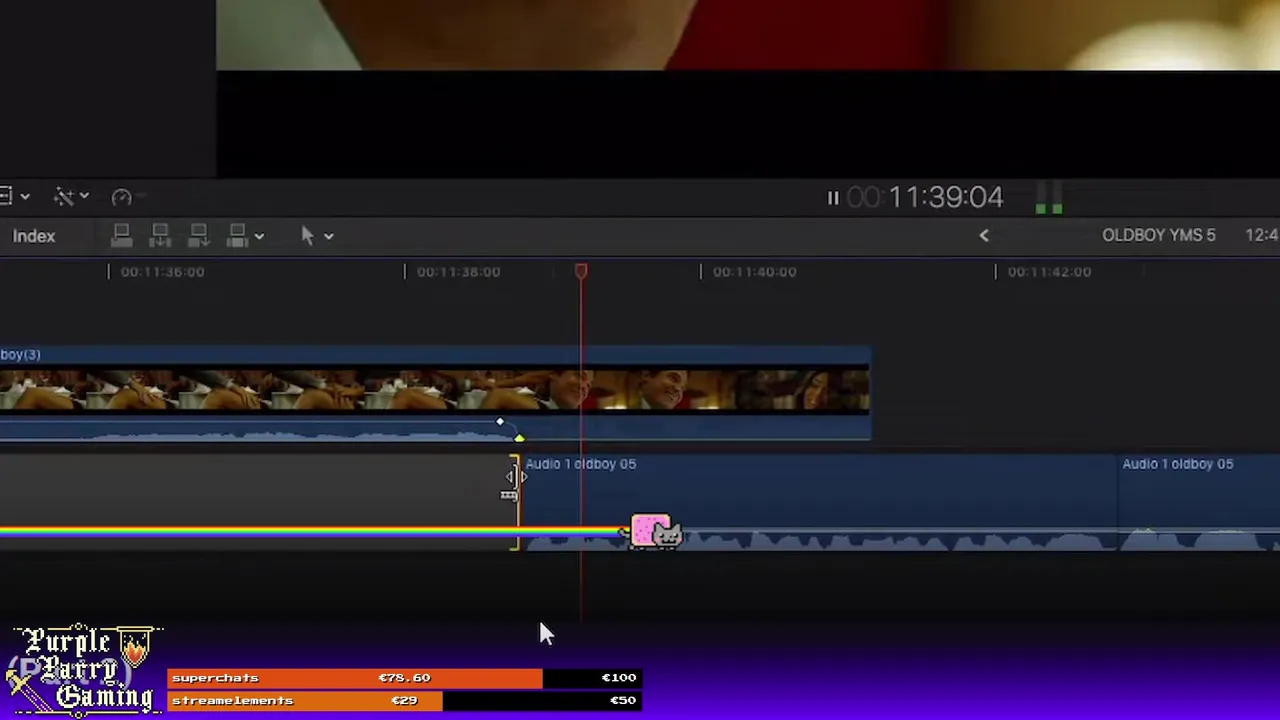
Task: Click the connect clip to storyline icon
Action: tap(122, 236)
